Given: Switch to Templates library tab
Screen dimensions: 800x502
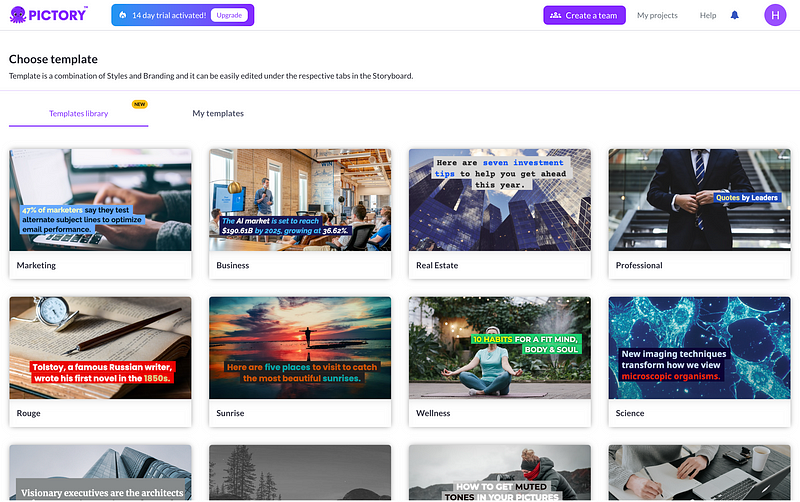Looking at the screenshot, I should [79, 113].
